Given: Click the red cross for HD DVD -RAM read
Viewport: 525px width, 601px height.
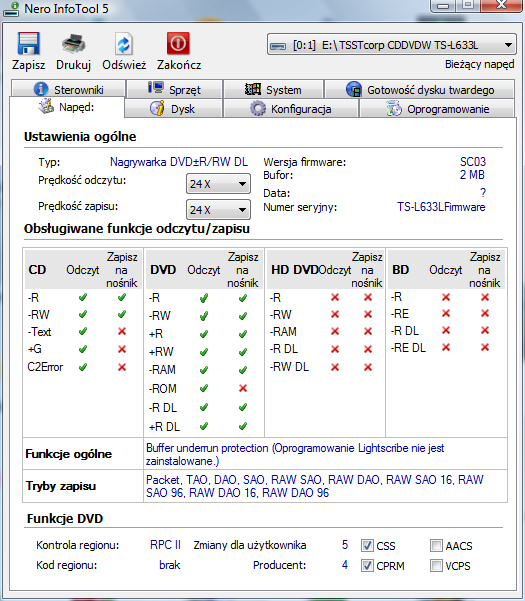Looking at the screenshot, I should tap(335, 331).
